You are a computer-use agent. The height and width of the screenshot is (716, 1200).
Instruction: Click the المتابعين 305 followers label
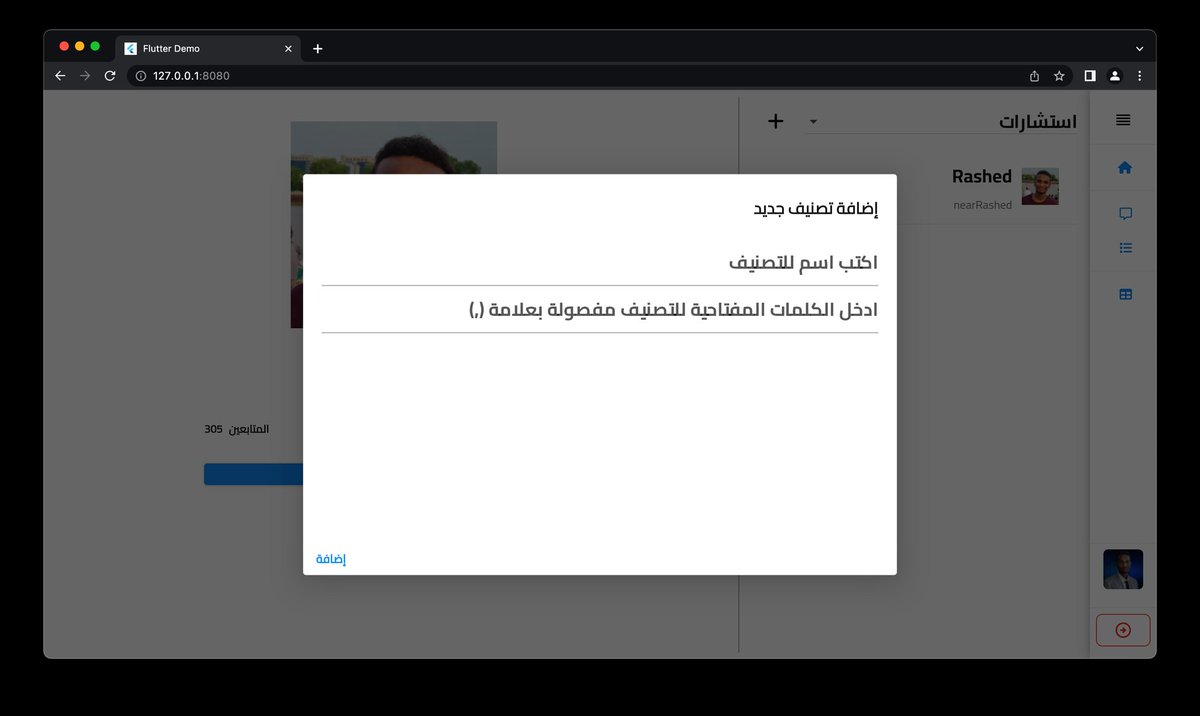(x=237, y=429)
